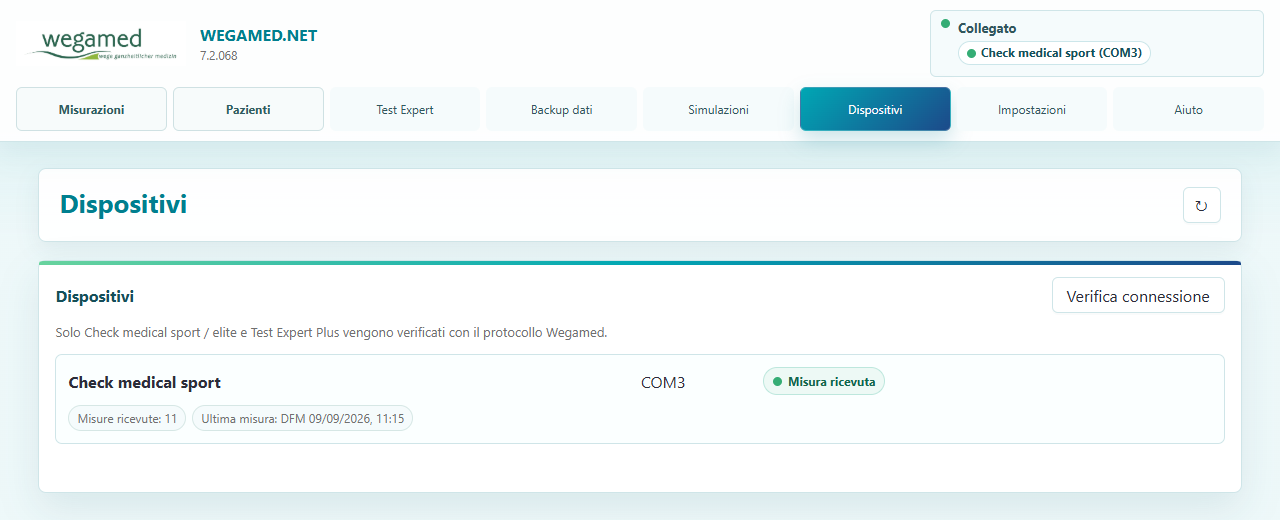This screenshot has height=520, width=1280.
Task: Click the large Dispositivi page heading
Action: pyautogui.click(x=123, y=204)
